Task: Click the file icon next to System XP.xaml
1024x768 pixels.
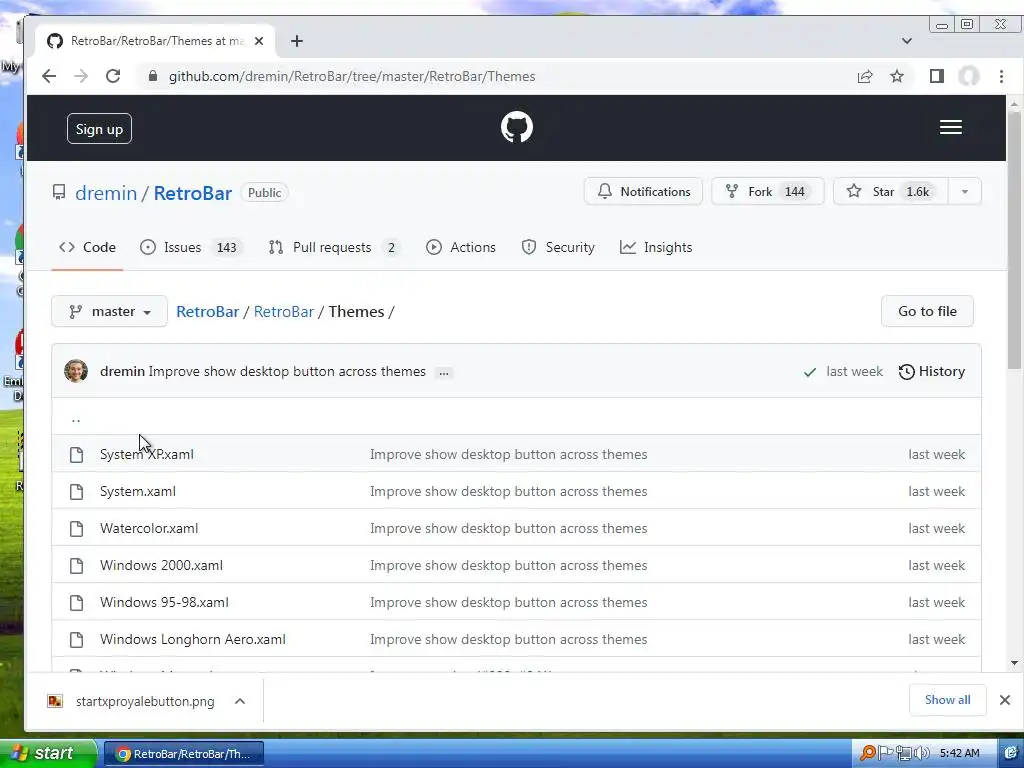Action: [x=76, y=455]
